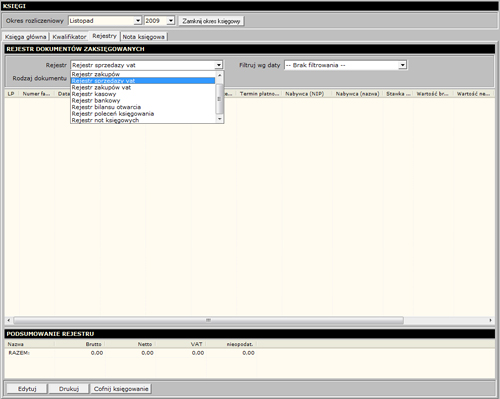Click Cofnij księgowanie button

pyautogui.click(x=121, y=389)
